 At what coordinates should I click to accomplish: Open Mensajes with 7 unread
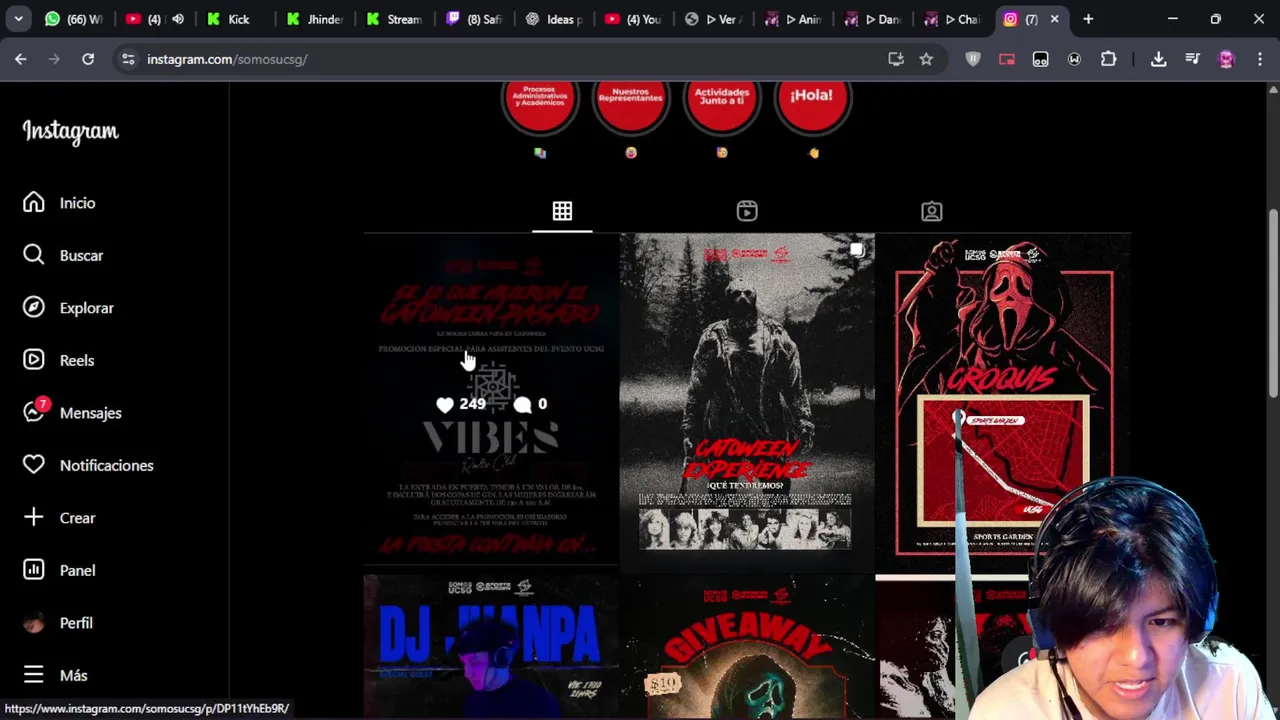(72, 413)
